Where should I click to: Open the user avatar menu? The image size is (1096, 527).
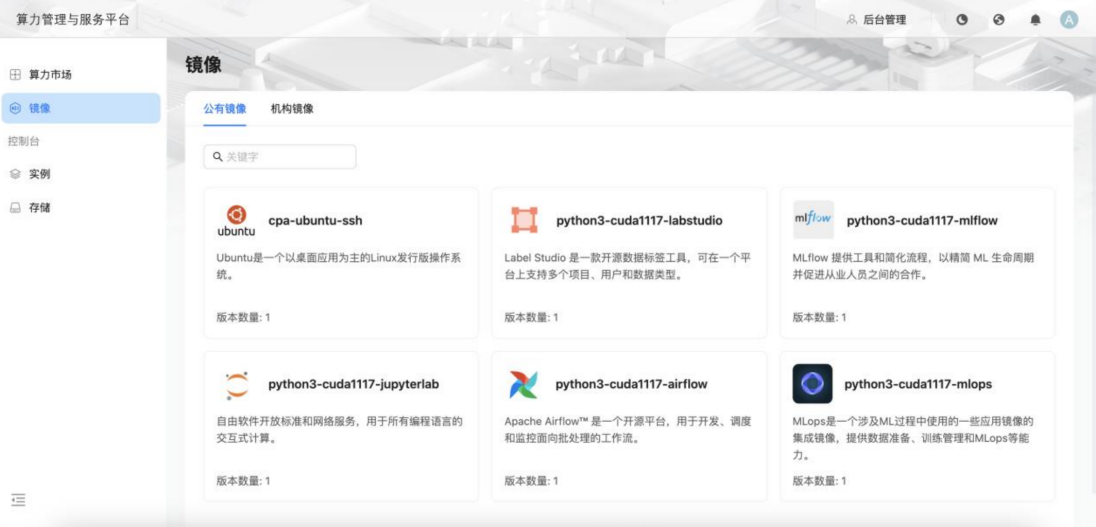point(1069,19)
